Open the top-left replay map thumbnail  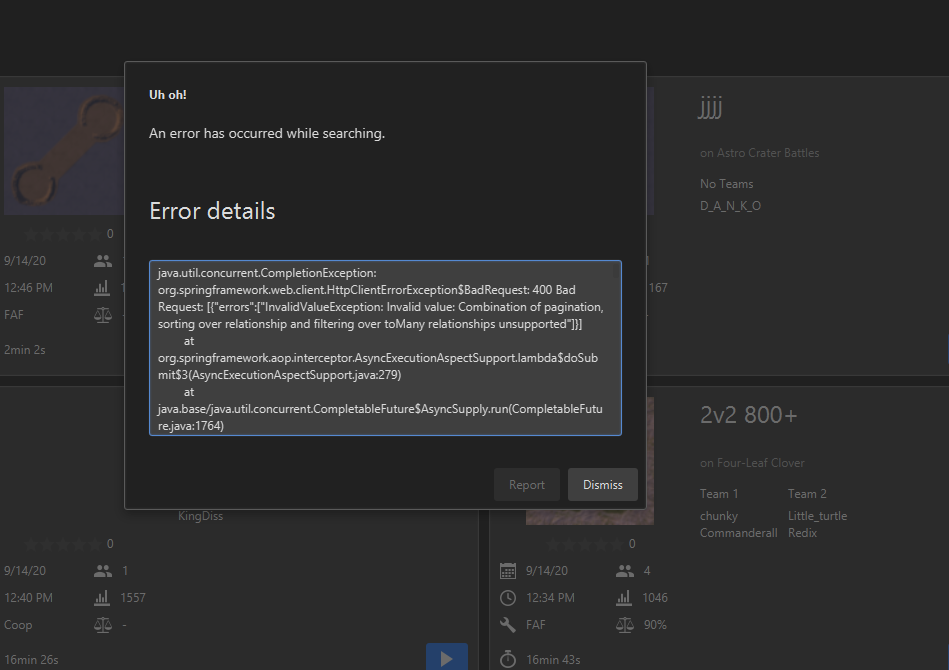[64, 151]
